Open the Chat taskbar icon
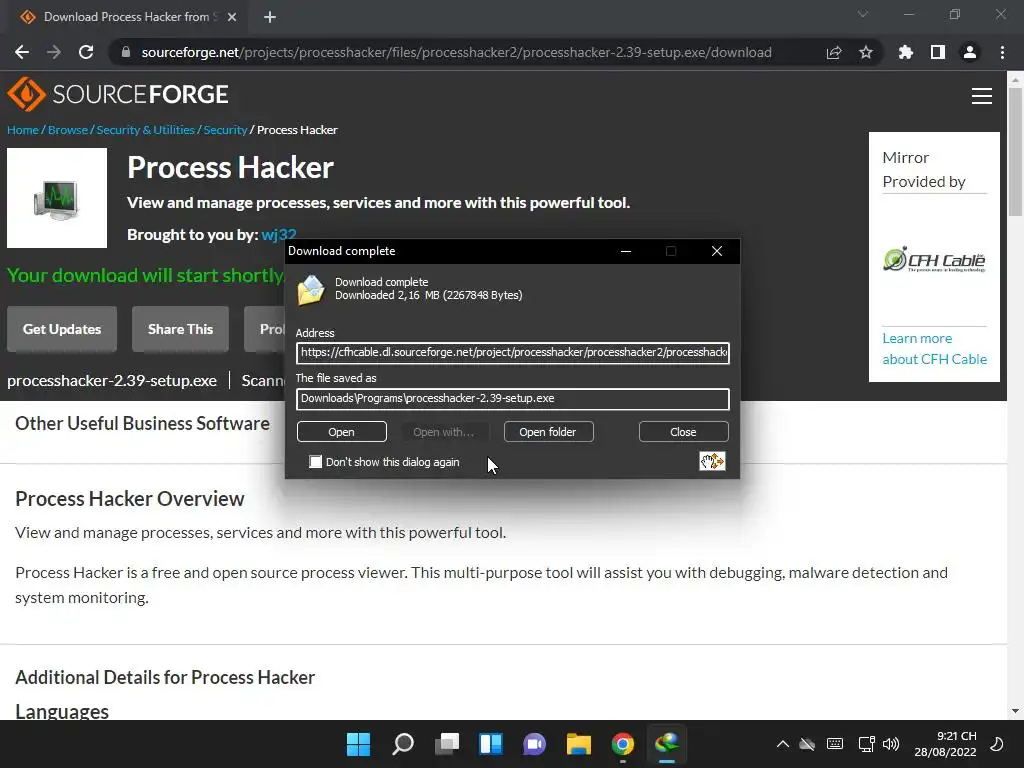The width and height of the screenshot is (1024, 768). 534,744
